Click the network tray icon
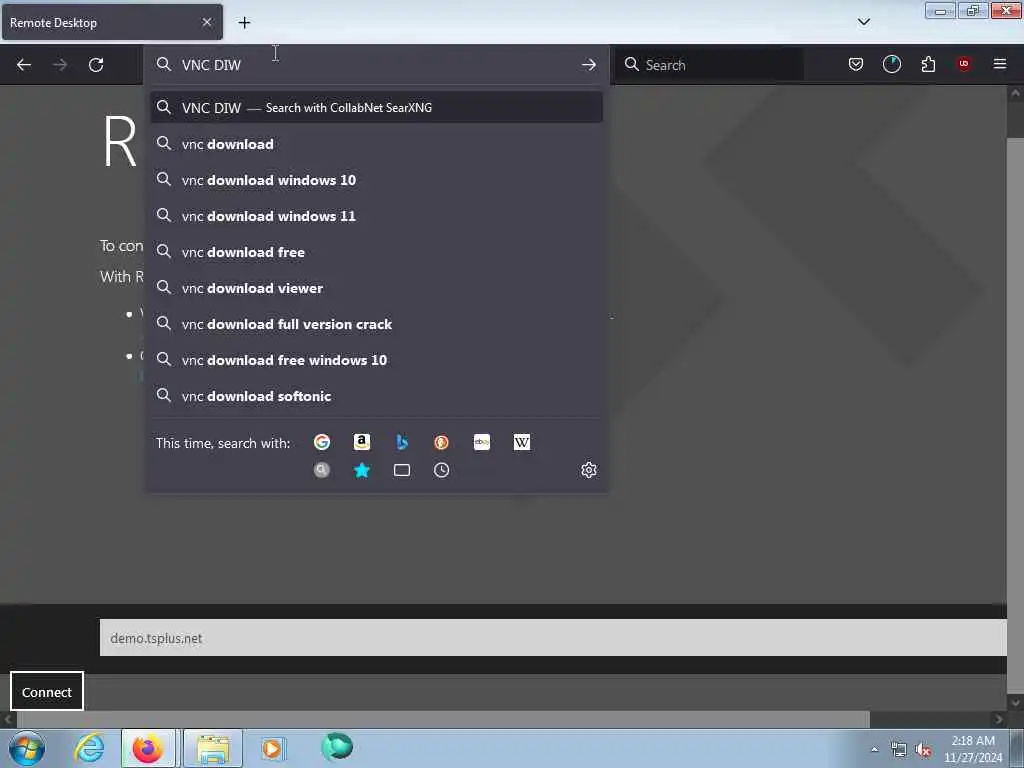 pyautogui.click(x=899, y=750)
